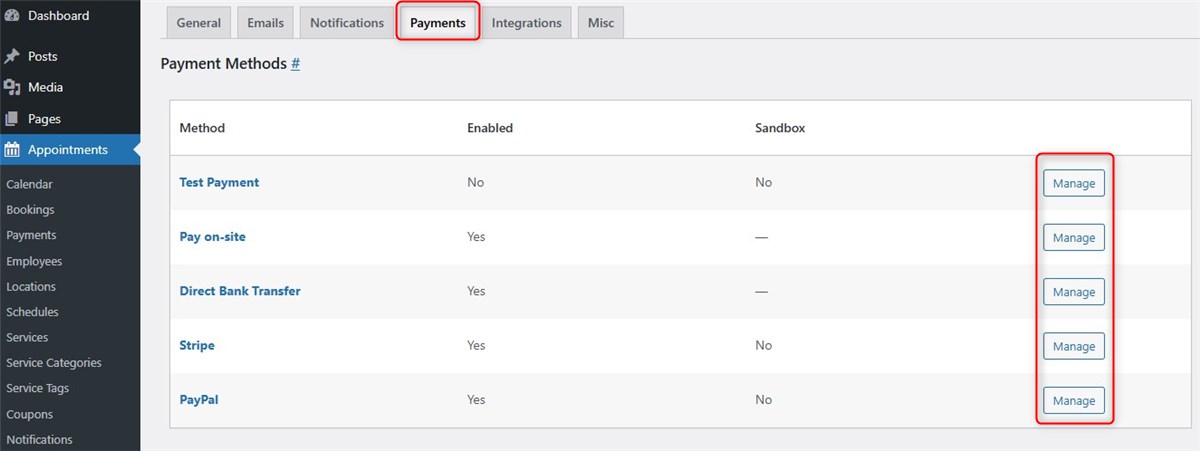This screenshot has width=1200, height=451.
Task: Open the PayPal method link
Action: coord(199,399)
